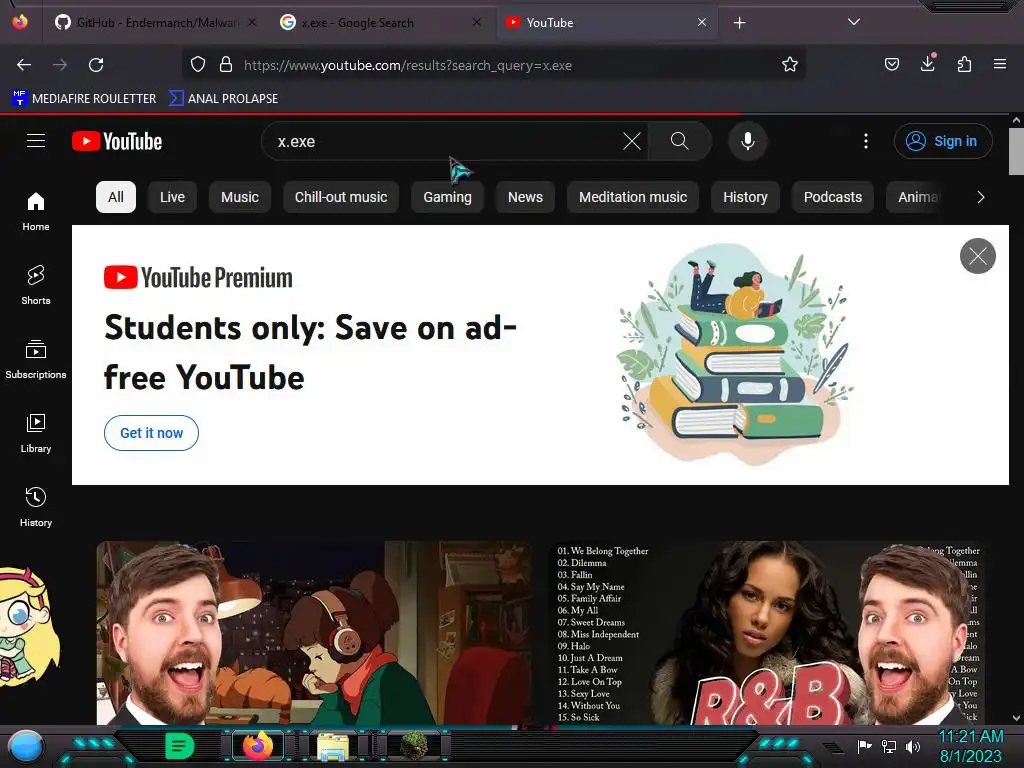Select the Meditation music chip
Screen dimensions: 1024x768
(x=633, y=197)
